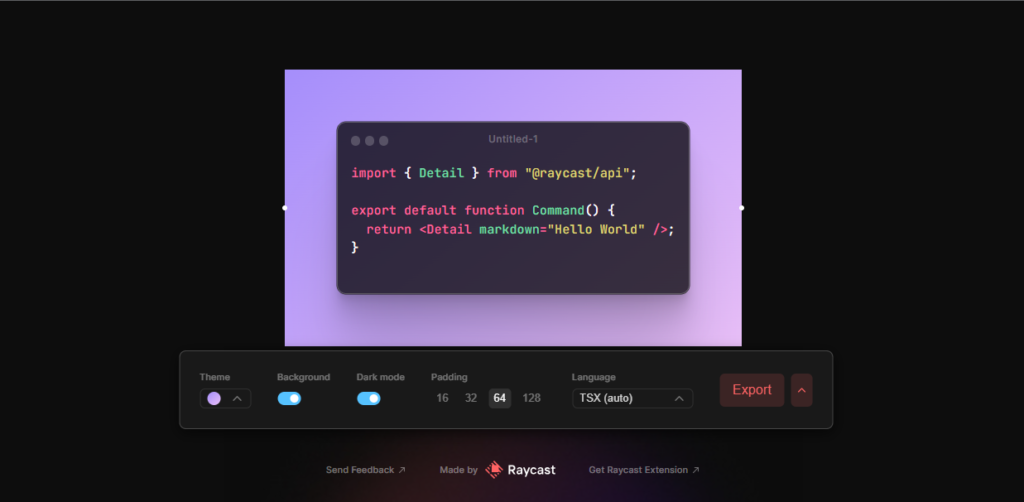Click the Raycast logo
This screenshot has height=502, width=1024.
point(520,469)
